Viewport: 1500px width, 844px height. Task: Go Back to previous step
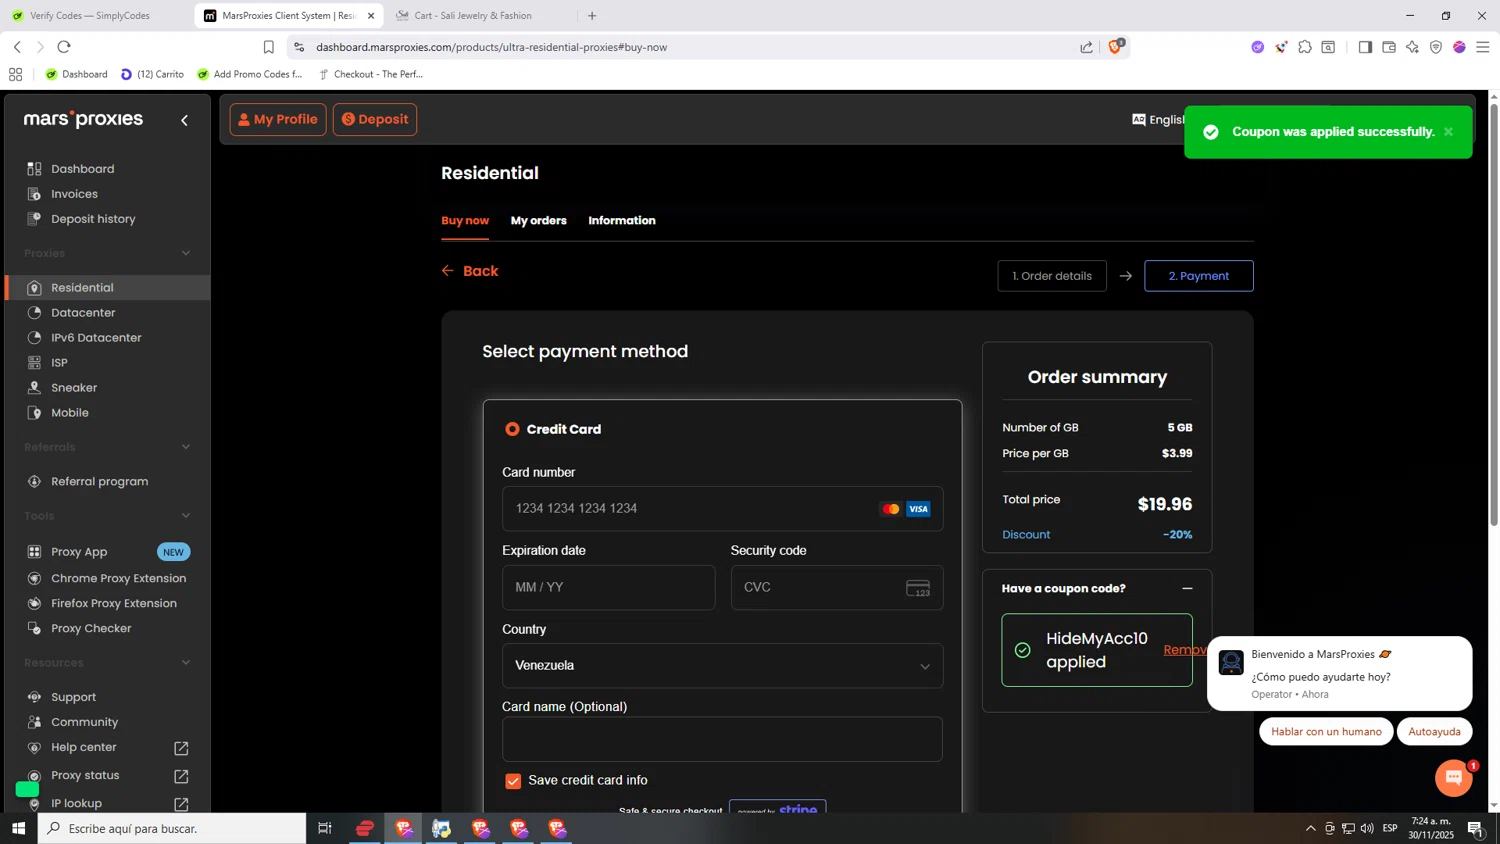[470, 271]
